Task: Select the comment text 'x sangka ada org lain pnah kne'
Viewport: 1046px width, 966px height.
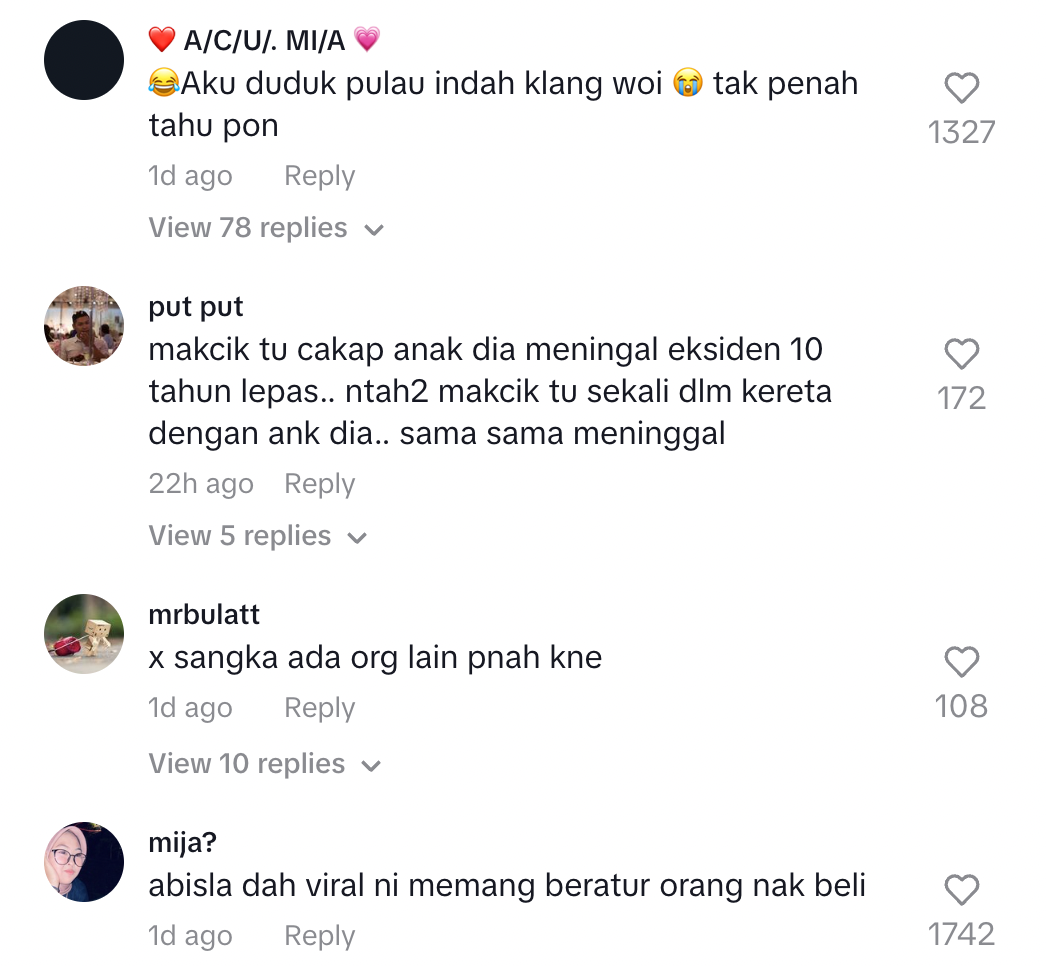Action: click(x=375, y=658)
